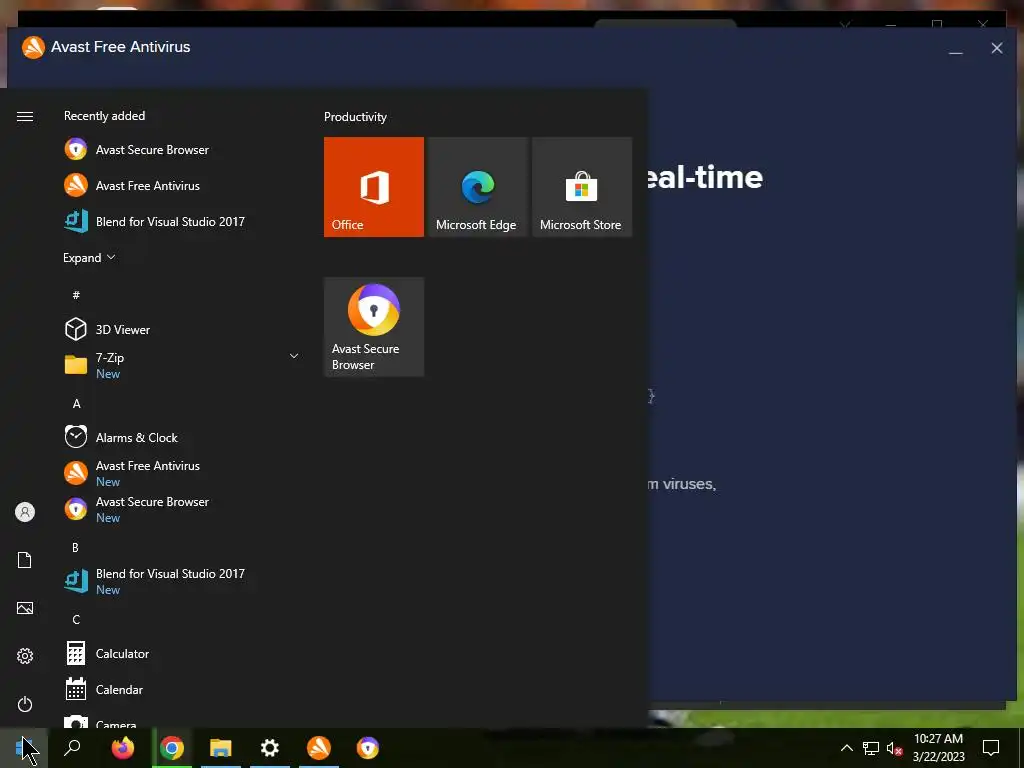Open Blend for Visual Studio 2017 in Recently added

click(182, 221)
